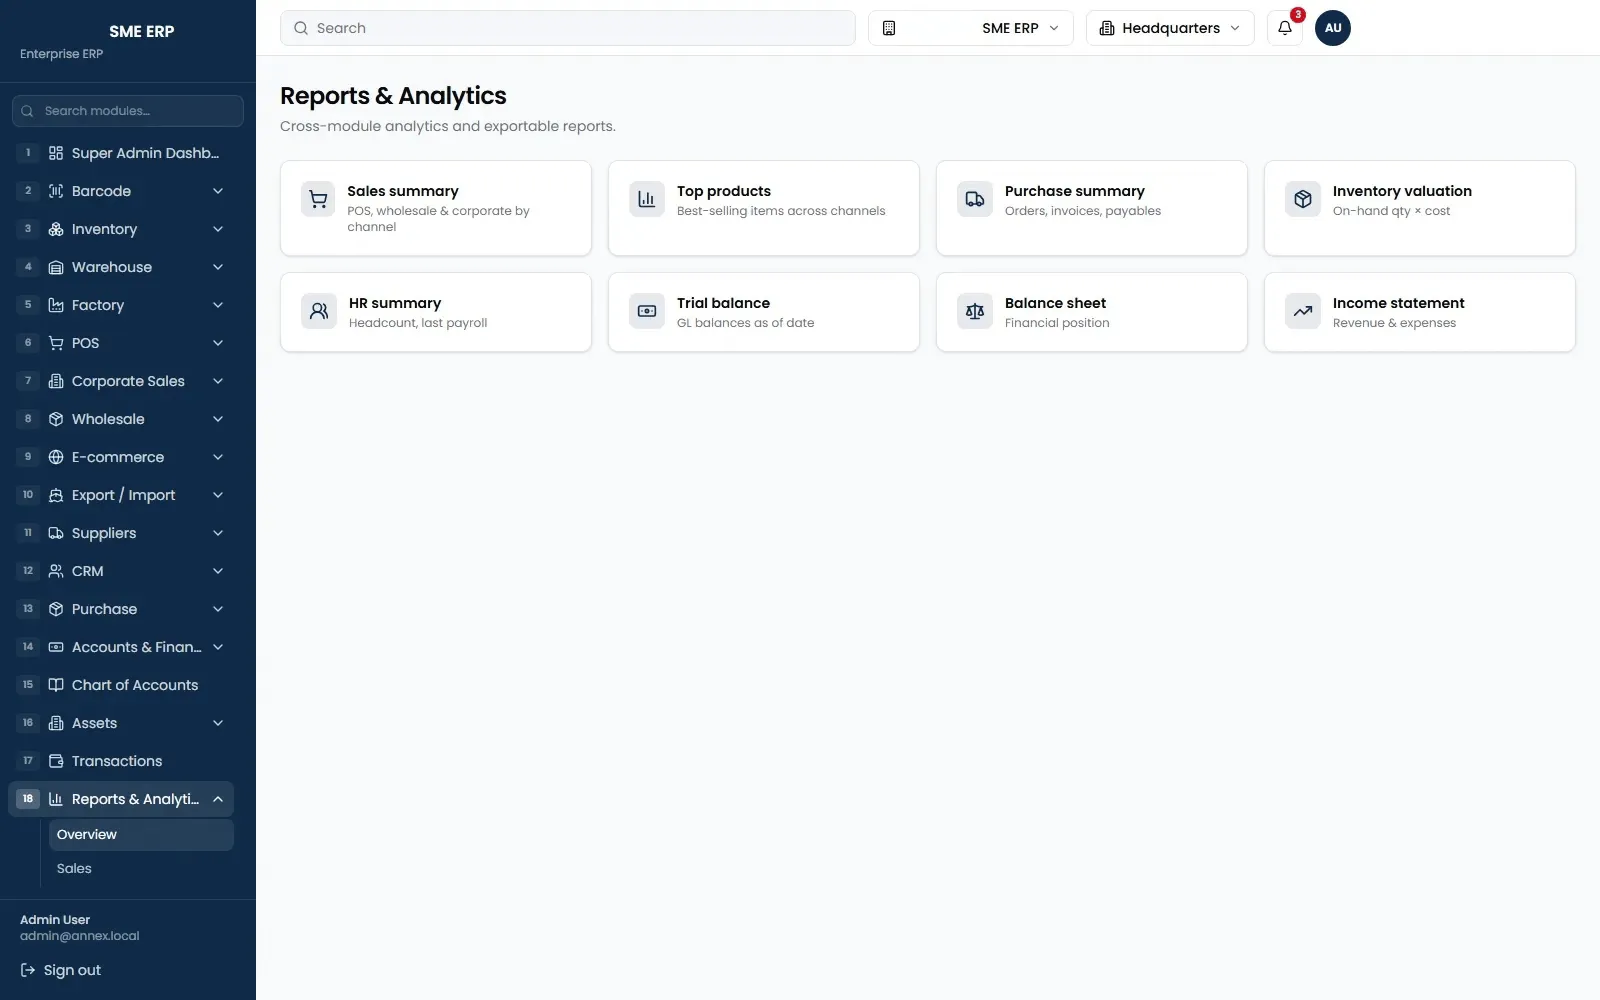Select the Sales submenu item
1600x1000 pixels.
[141, 869]
